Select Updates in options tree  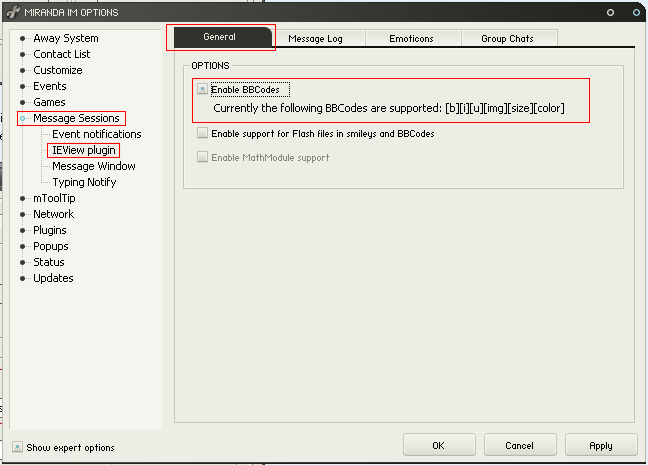(53, 278)
